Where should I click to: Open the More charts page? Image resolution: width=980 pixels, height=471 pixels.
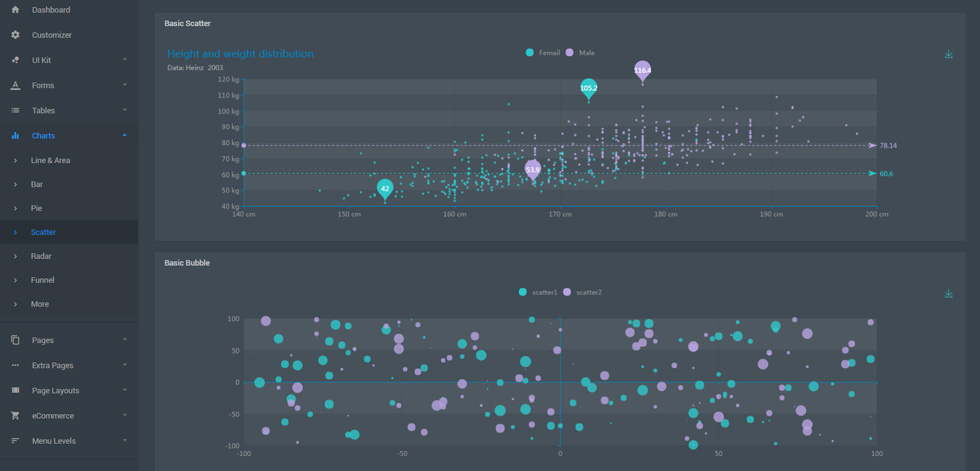click(69, 304)
